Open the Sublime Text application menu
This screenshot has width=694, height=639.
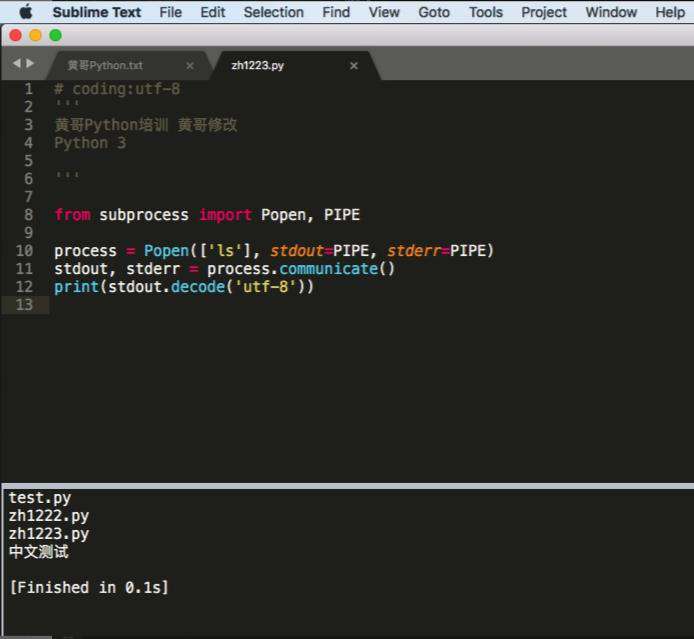pos(96,12)
